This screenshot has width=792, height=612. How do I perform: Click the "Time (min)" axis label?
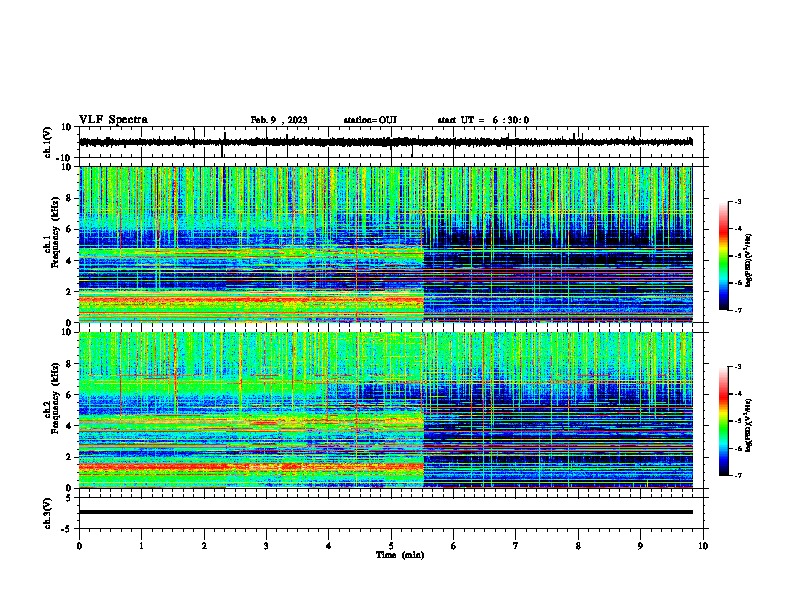(400, 555)
